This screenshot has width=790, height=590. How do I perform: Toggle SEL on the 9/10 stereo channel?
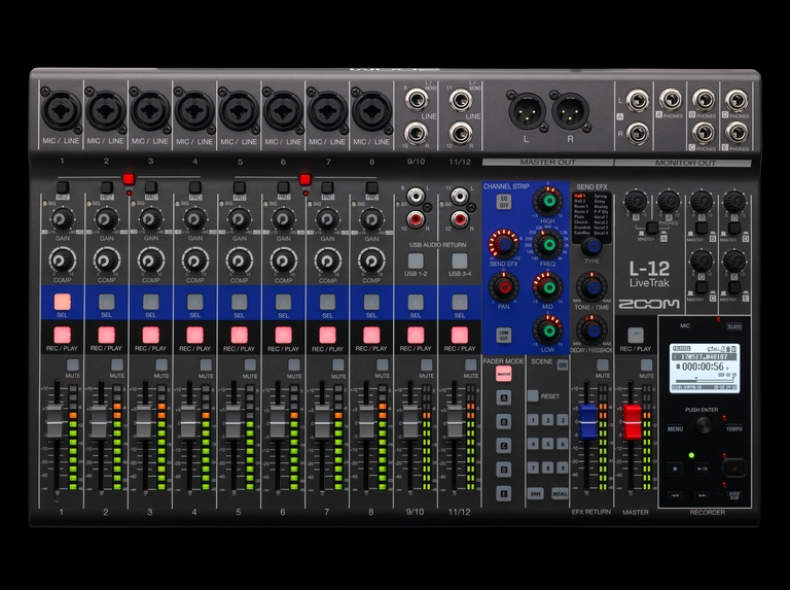click(x=415, y=302)
